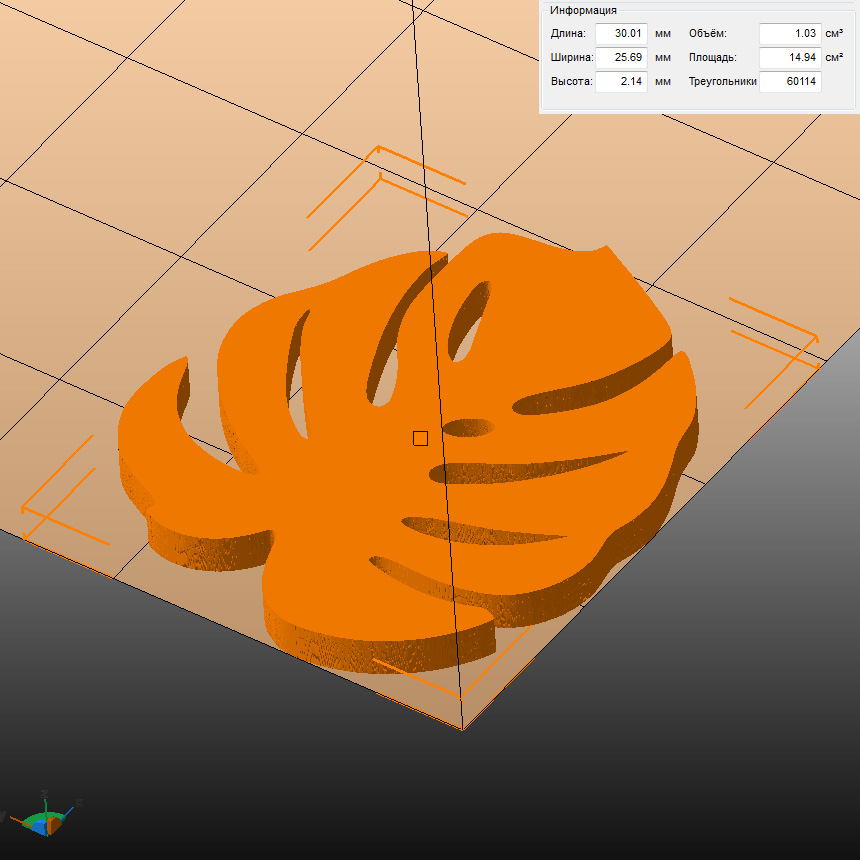Click the Информация group title
Image resolution: width=860 pixels, height=860 pixels.
tap(583, 9)
